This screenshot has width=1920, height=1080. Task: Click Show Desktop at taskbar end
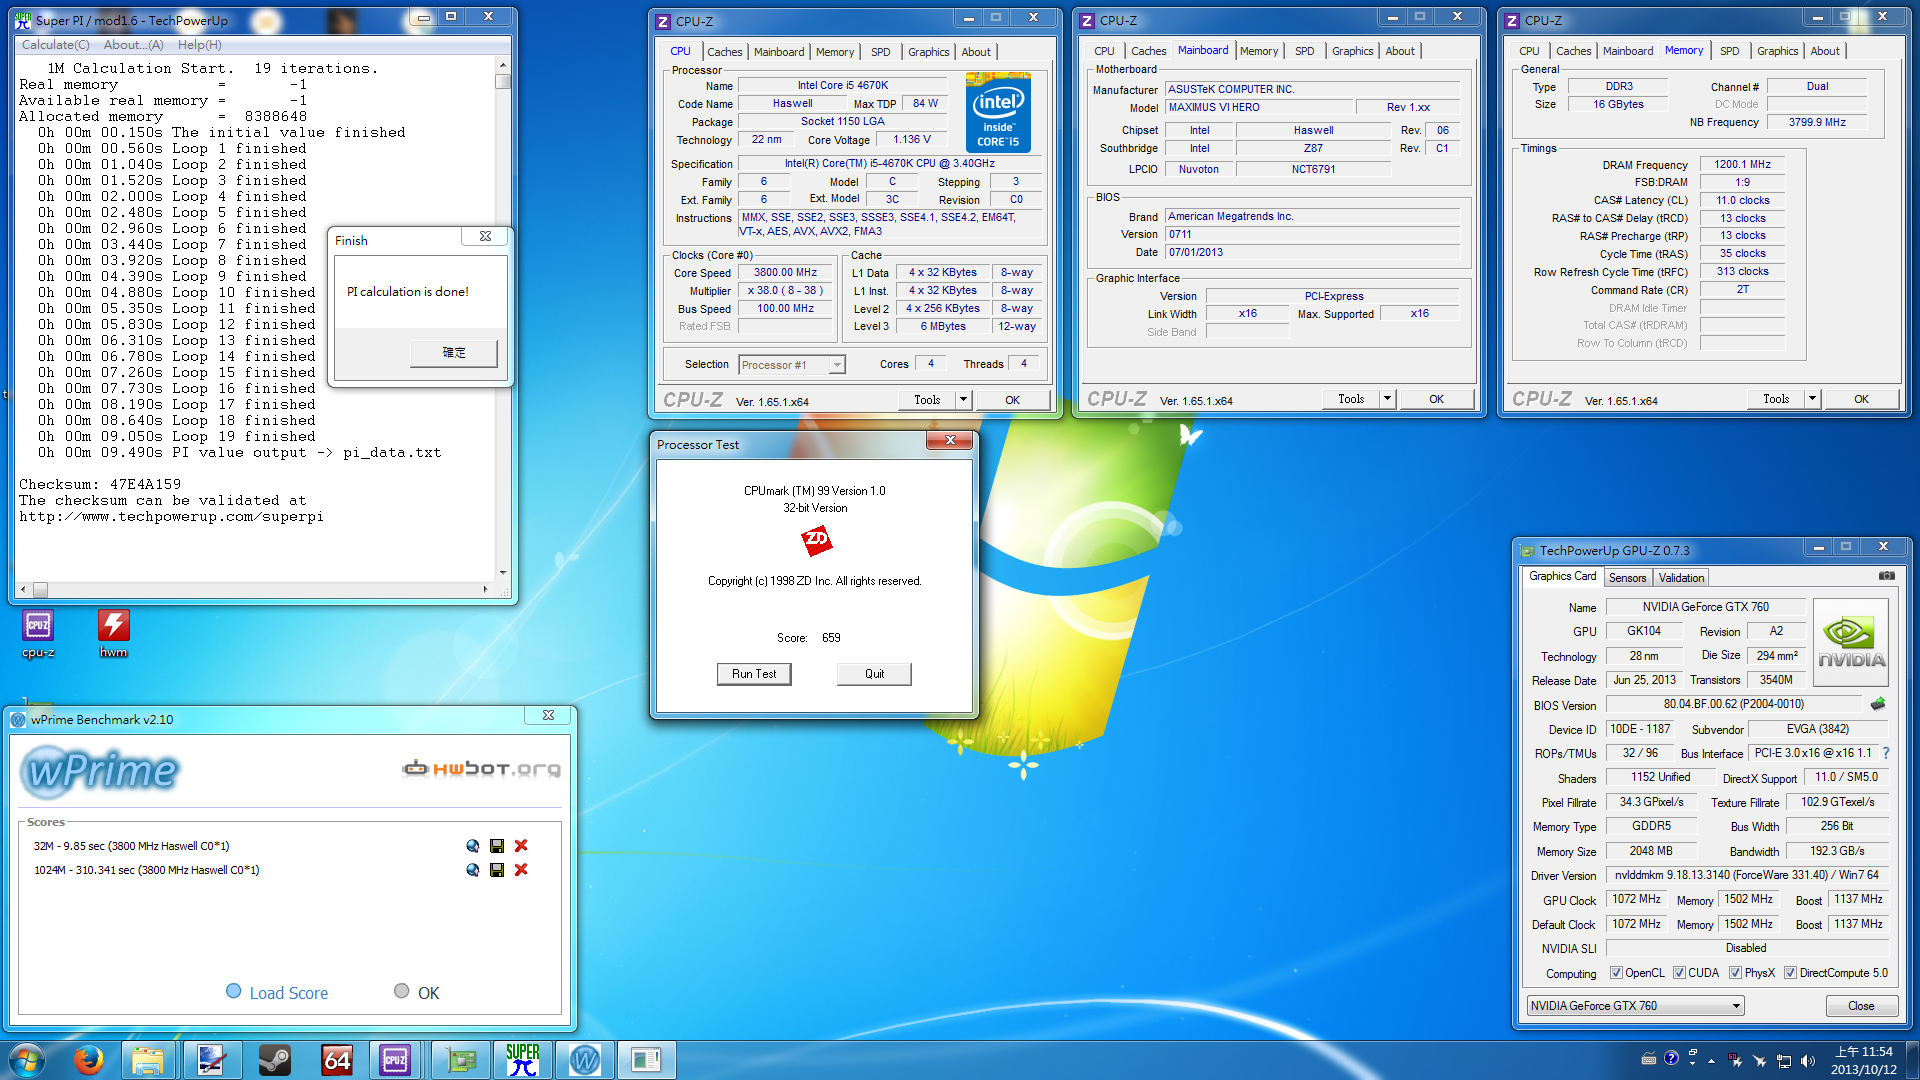(1913, 1060)
